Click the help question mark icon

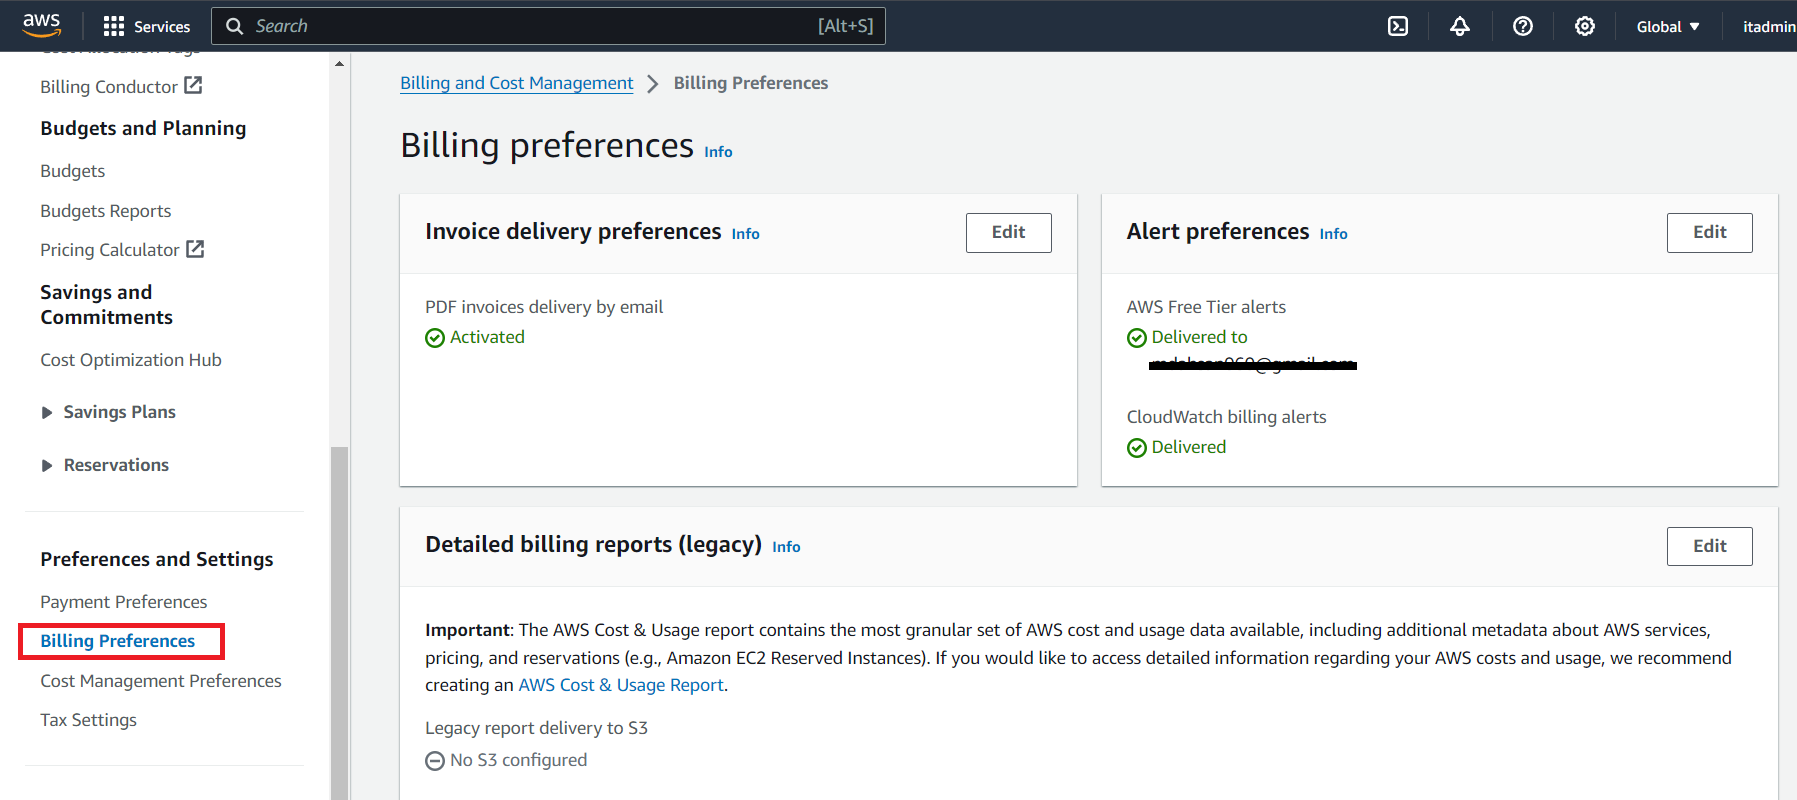click(1523, 26)
